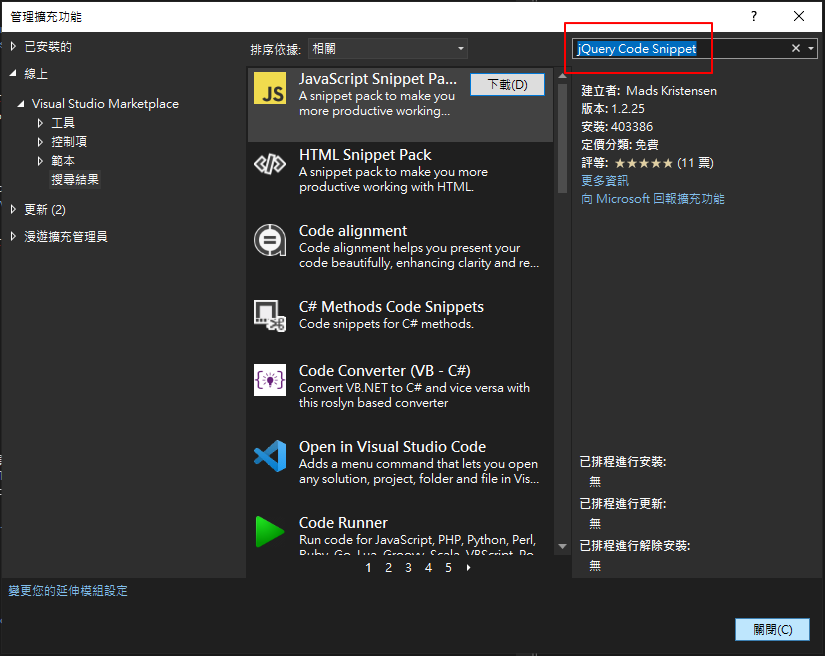Click the 安裝: 403386 text
This screenshot has width=825, height=656.
(x=617, y=126)
